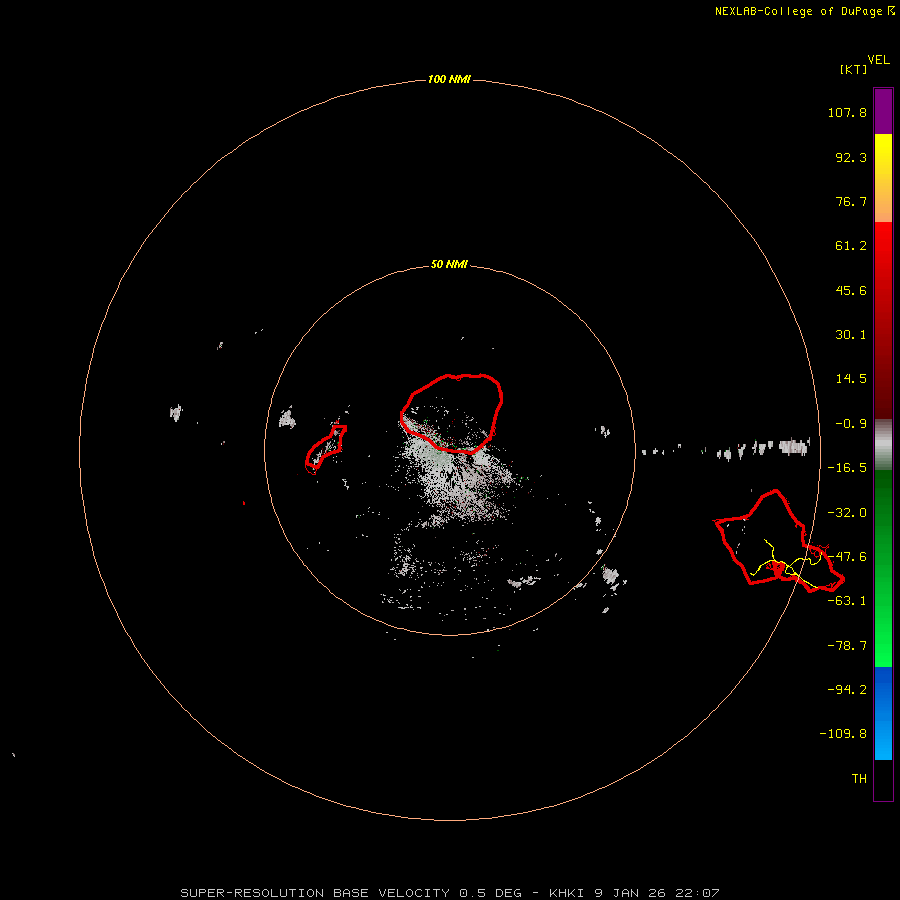The image size is (900, 900).
Task: Select the 14.5 velocity scale value
Action: pyautogui.click(x=851, y=379)
